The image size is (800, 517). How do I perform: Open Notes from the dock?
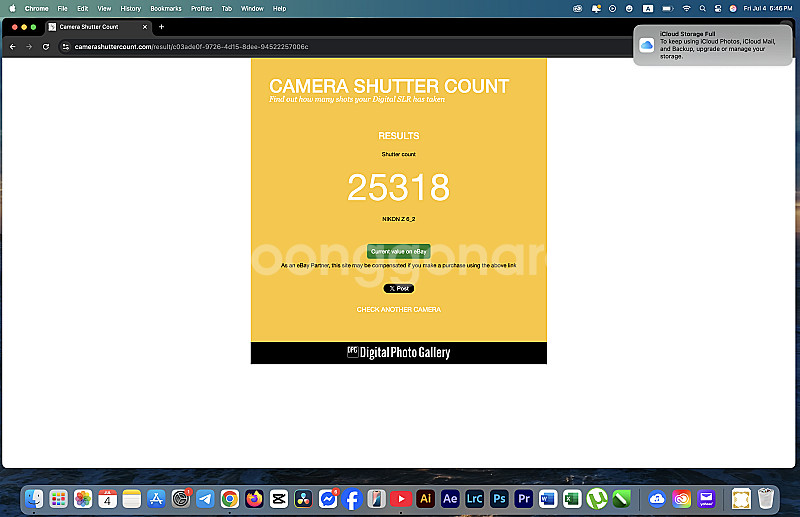pos(132,499)
